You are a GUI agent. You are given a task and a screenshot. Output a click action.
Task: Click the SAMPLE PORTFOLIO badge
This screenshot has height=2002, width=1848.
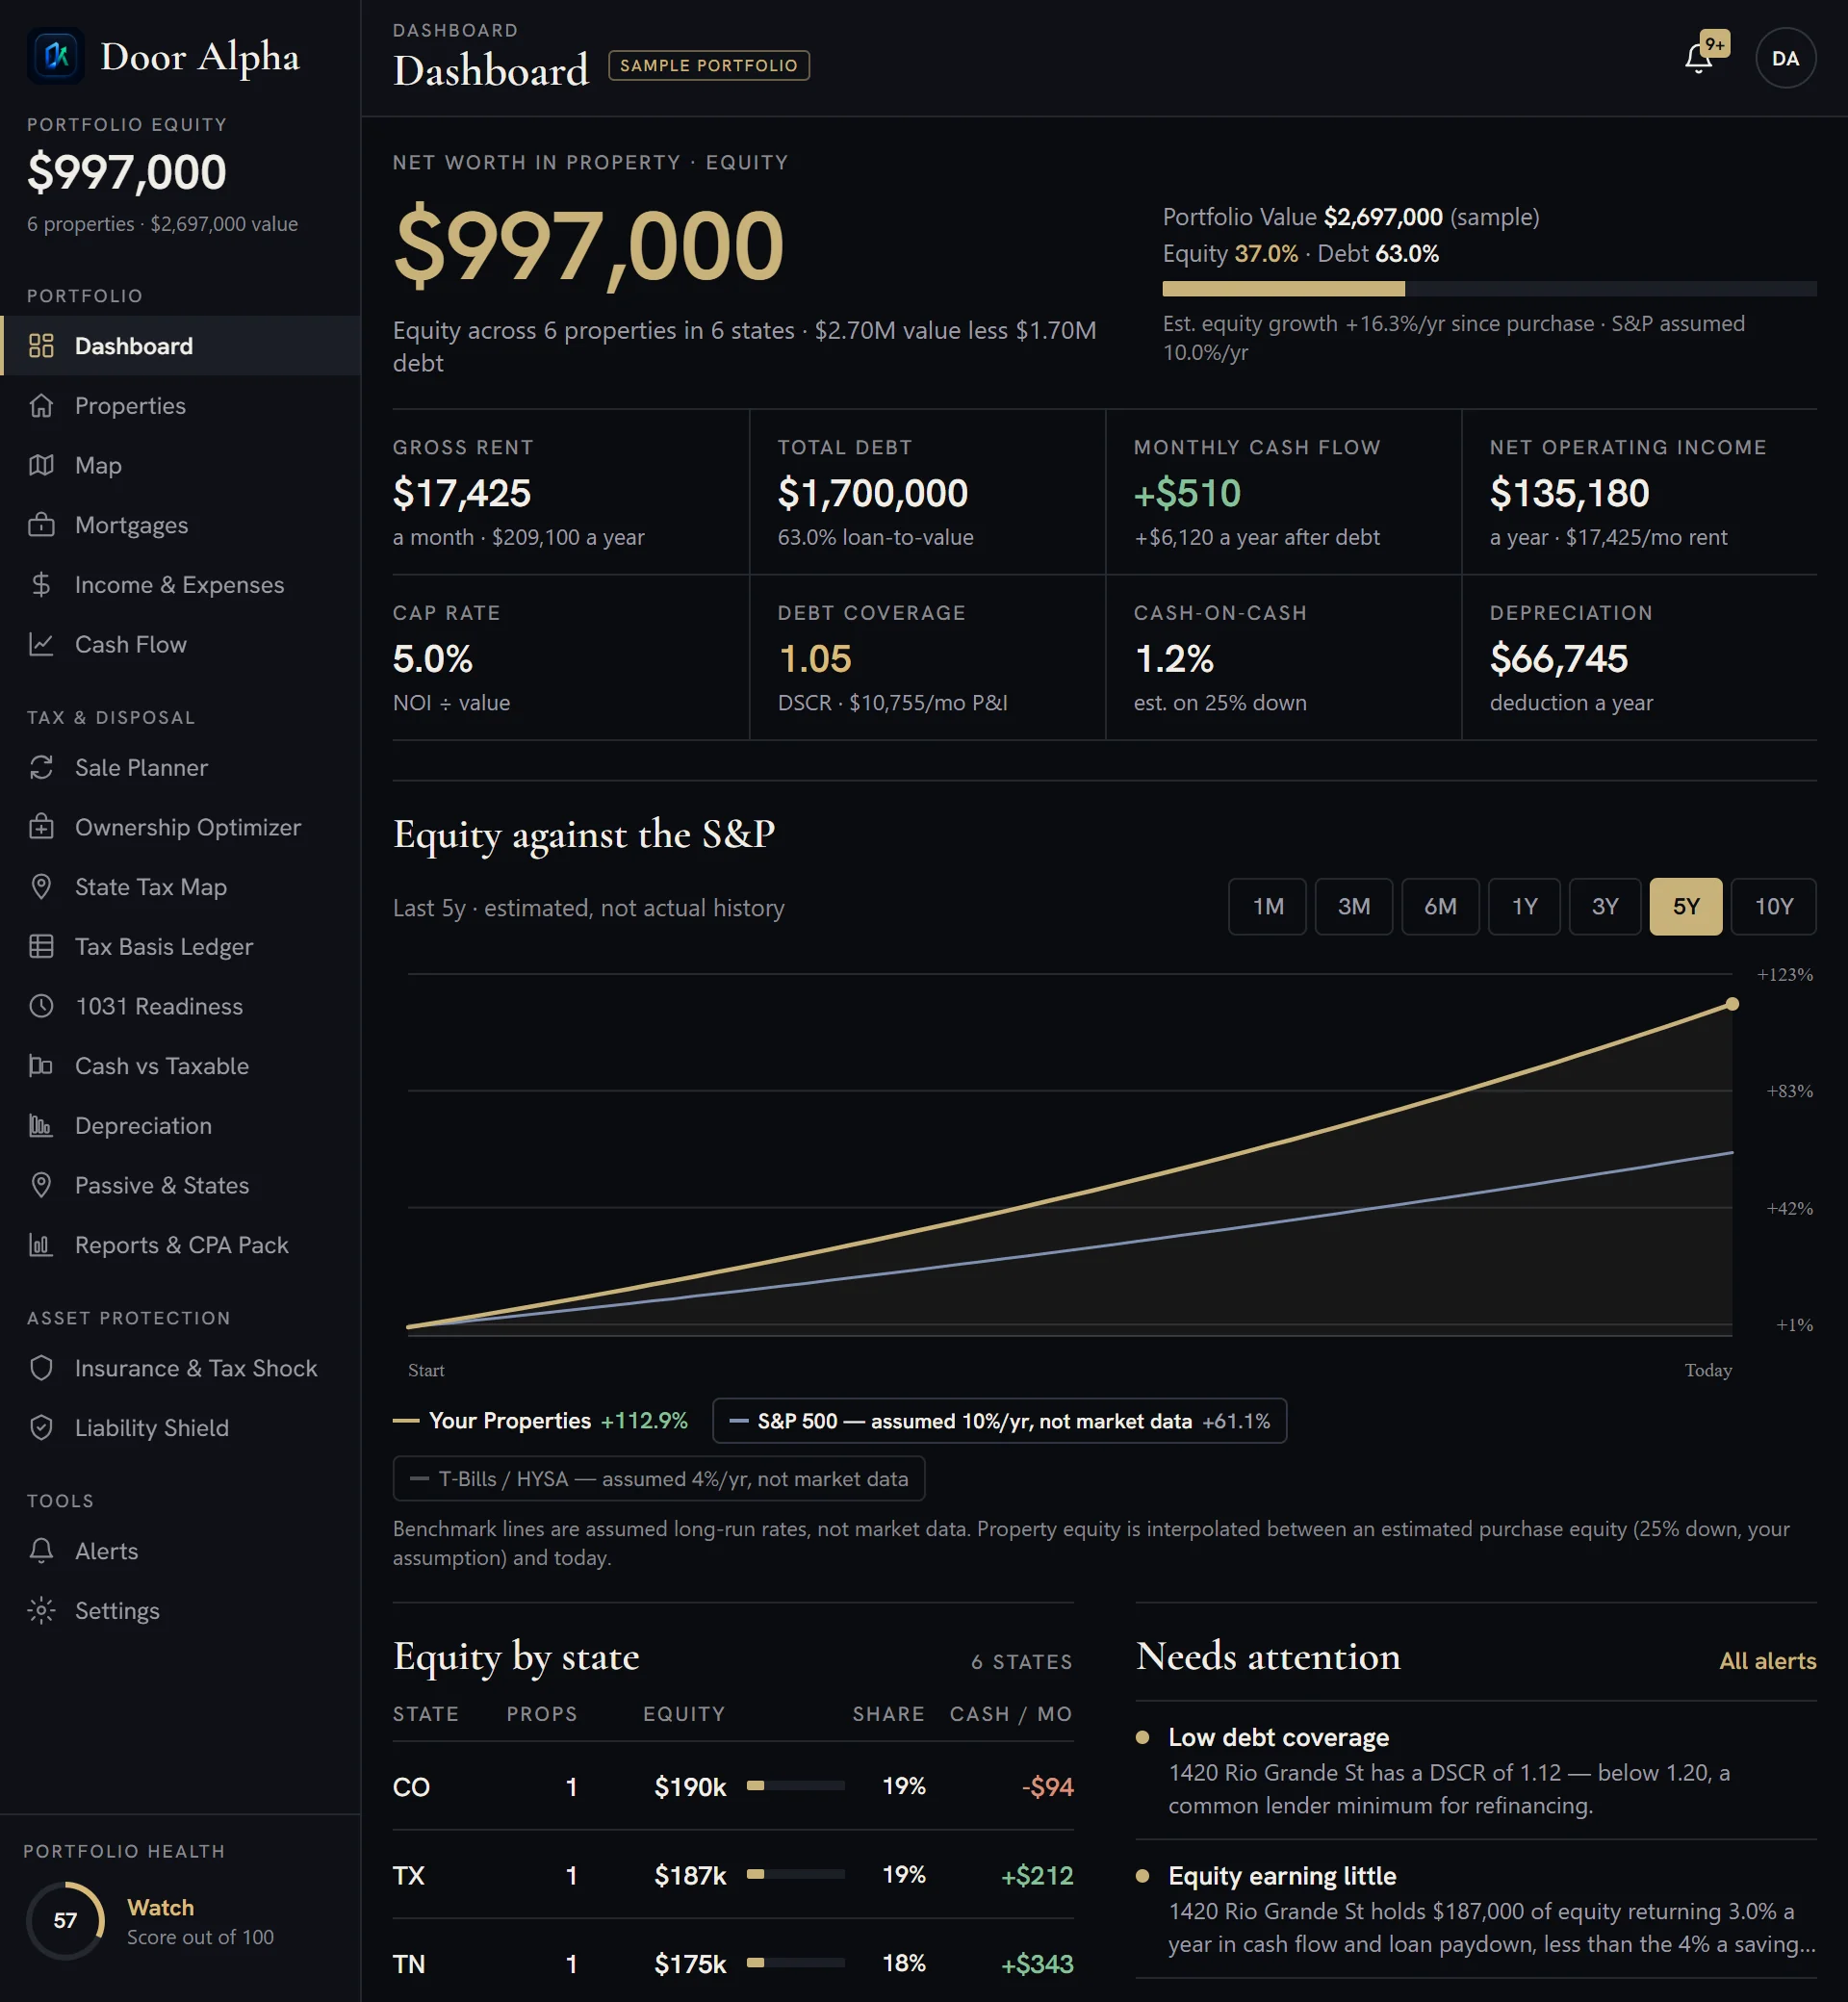coord(709,65)
